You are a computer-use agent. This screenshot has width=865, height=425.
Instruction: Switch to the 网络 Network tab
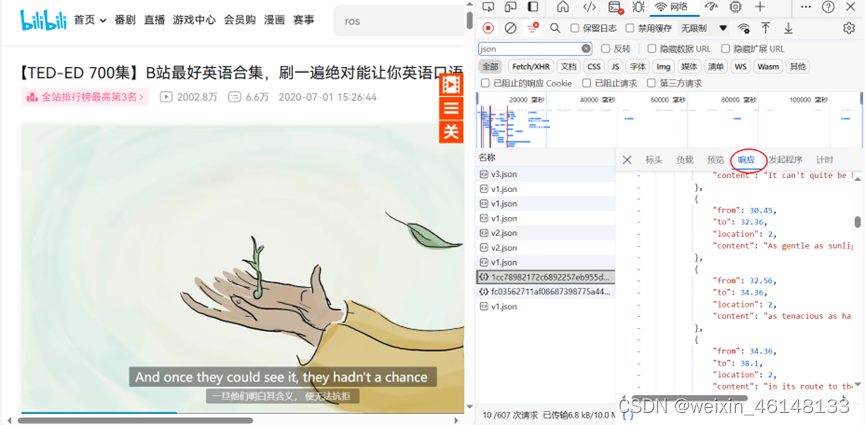[x=672, y=7]
